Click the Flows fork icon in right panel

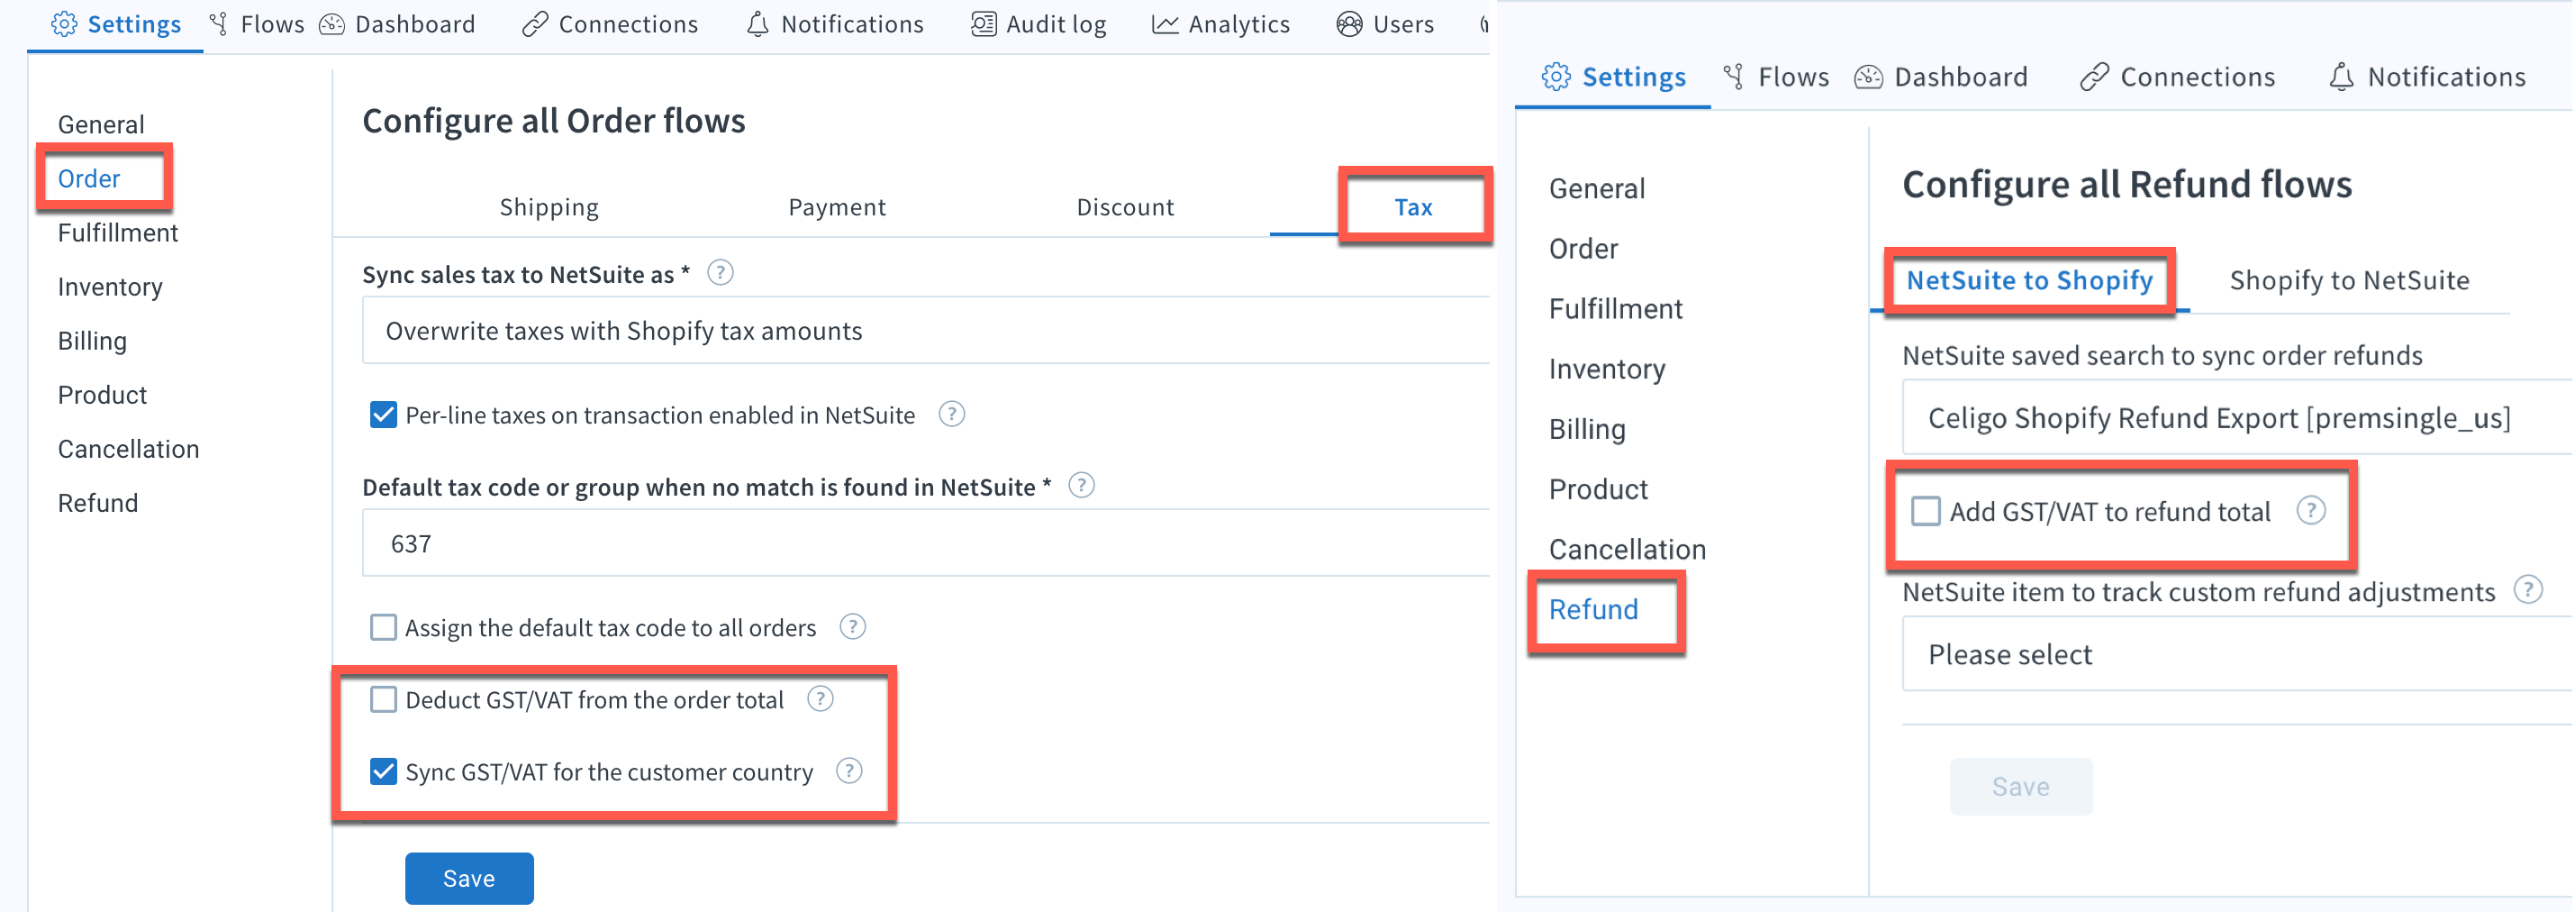[x=1734, y=77]
